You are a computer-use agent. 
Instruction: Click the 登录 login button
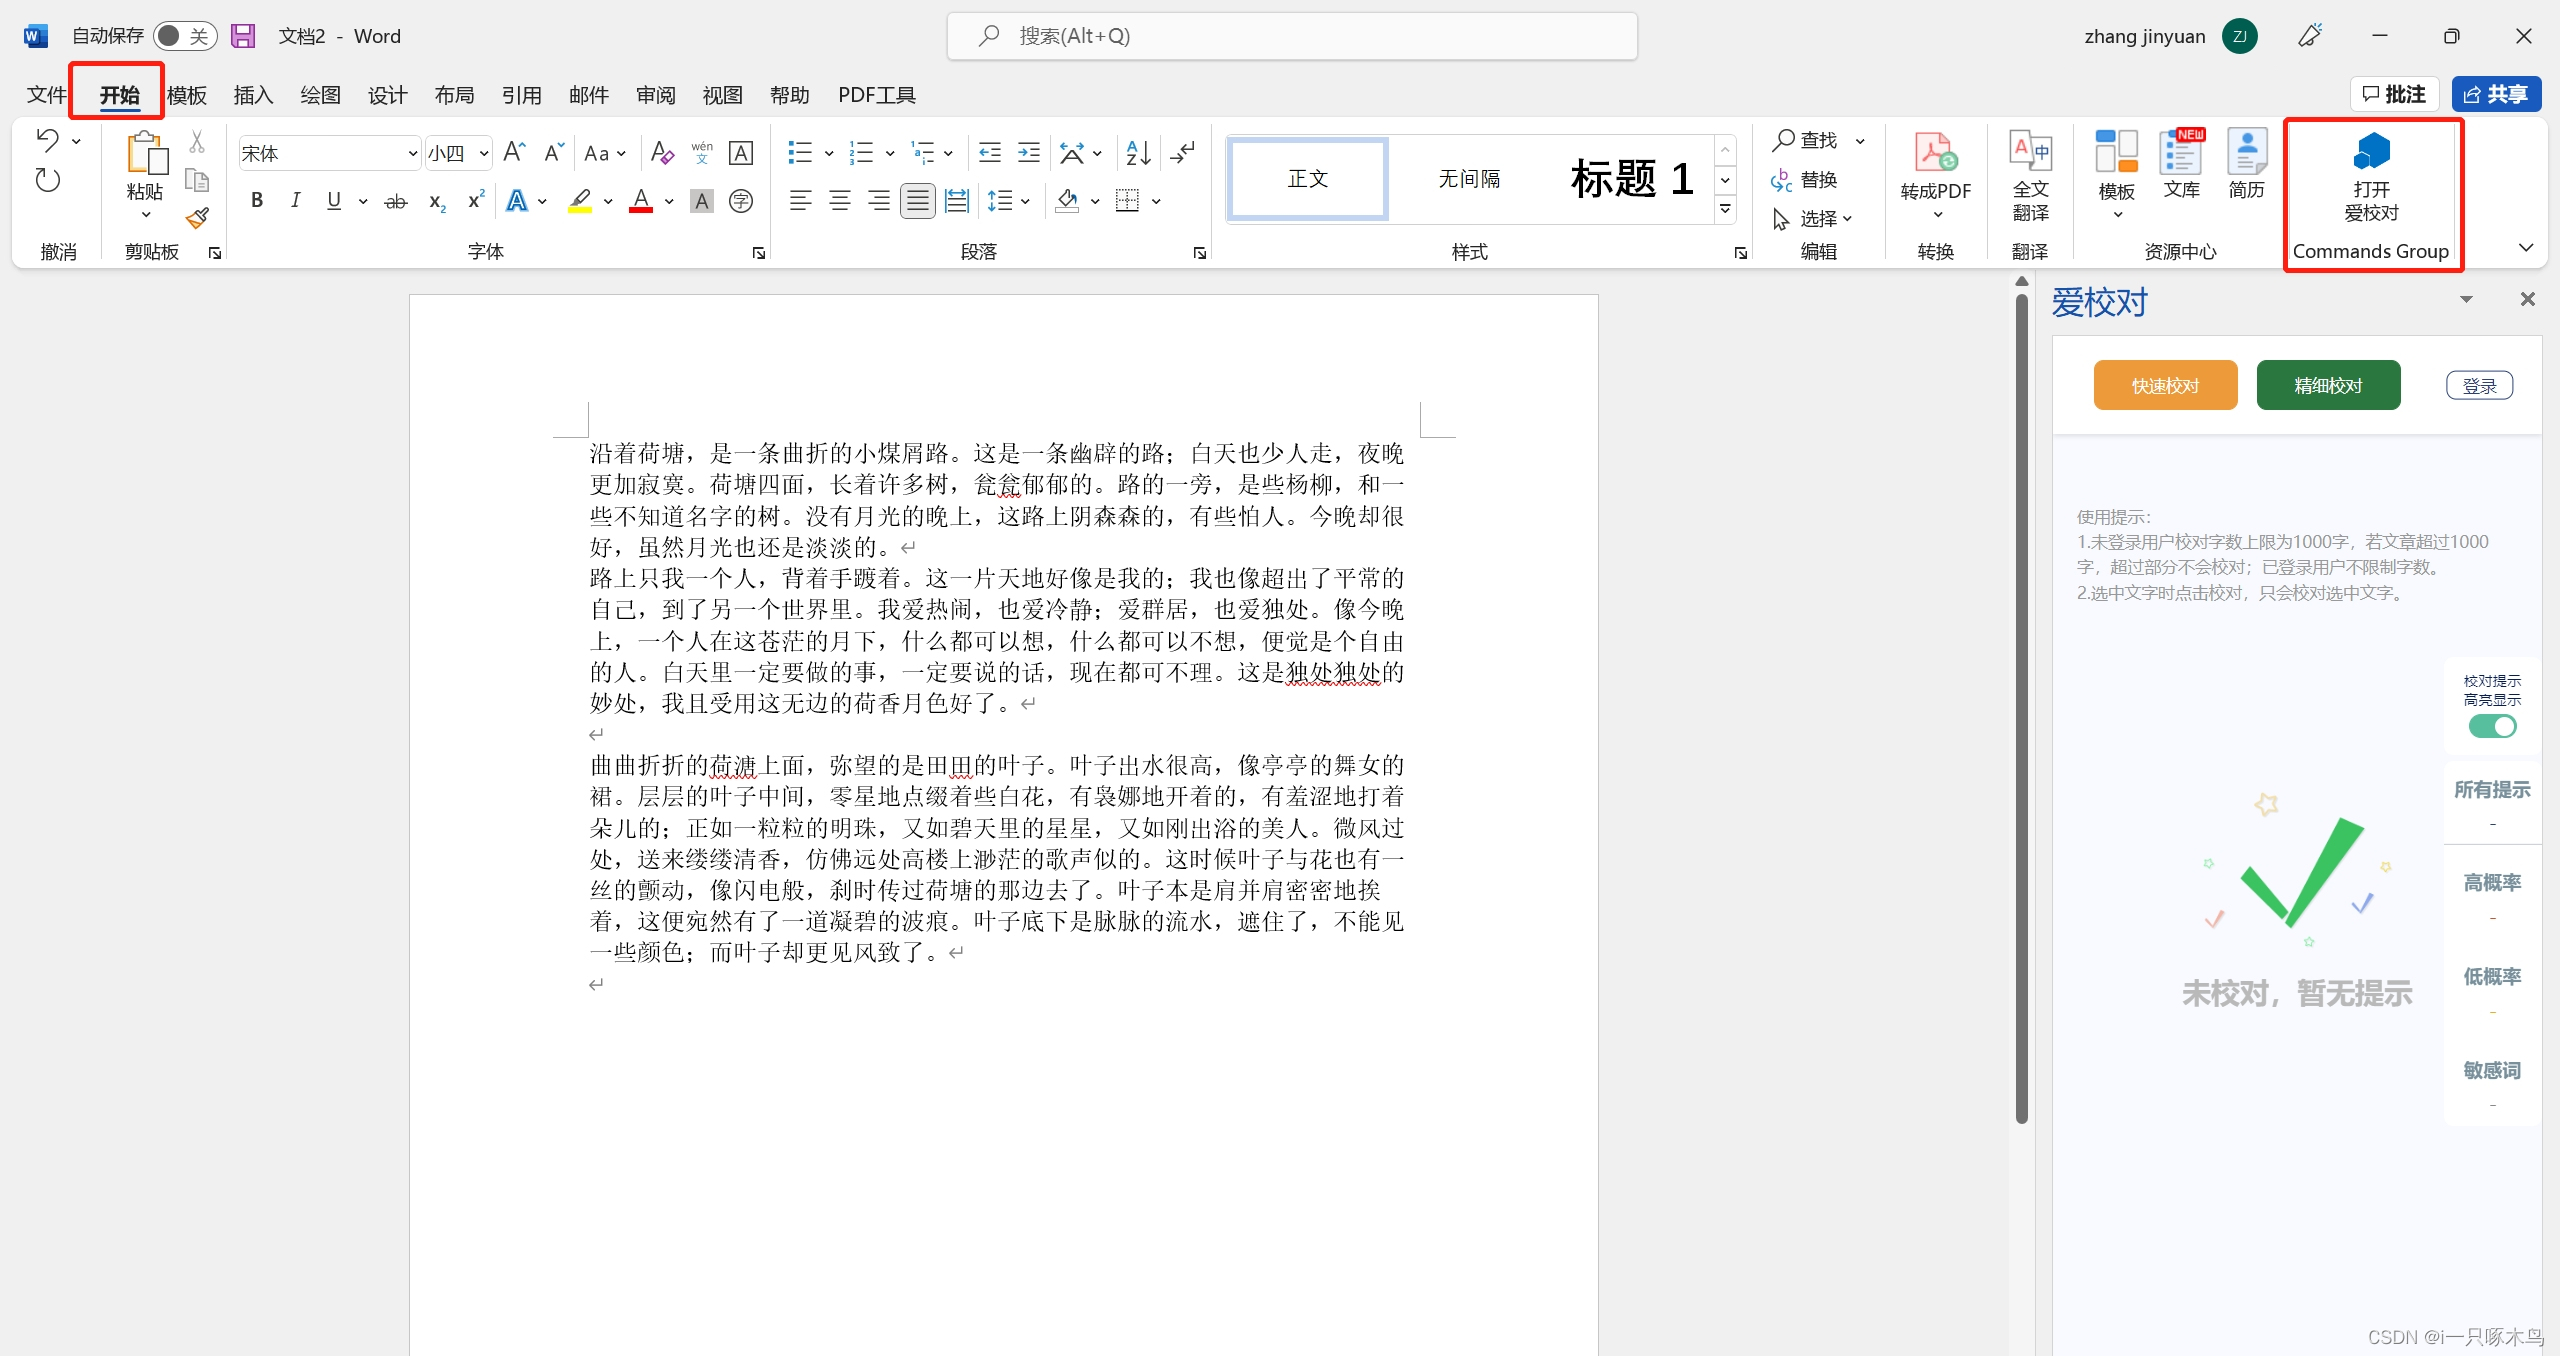(x=2479, y=386)
